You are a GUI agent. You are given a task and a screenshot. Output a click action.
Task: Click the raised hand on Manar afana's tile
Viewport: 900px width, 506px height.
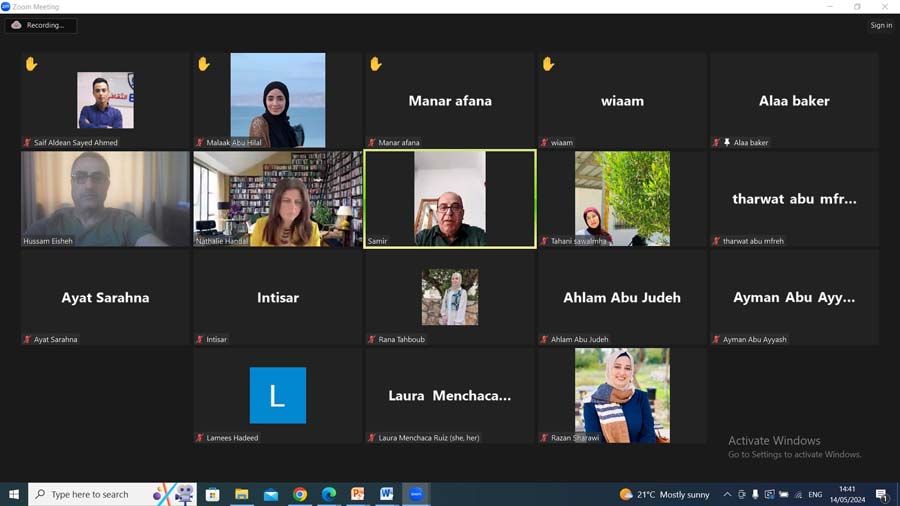(376, 64)
